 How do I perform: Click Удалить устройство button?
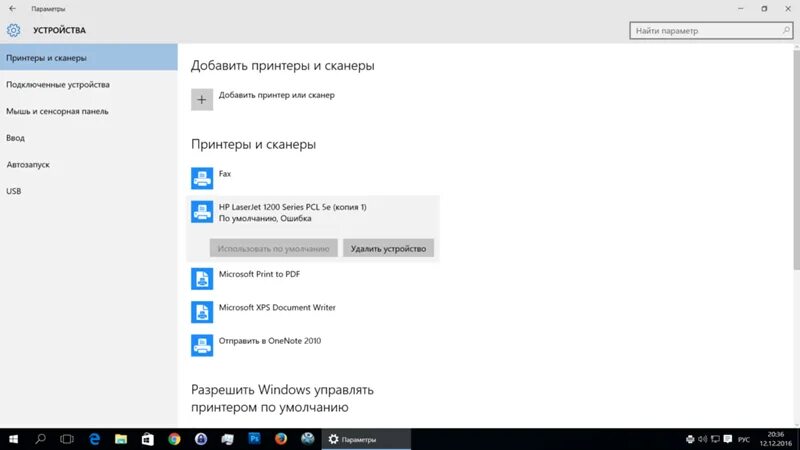(388, 248)
